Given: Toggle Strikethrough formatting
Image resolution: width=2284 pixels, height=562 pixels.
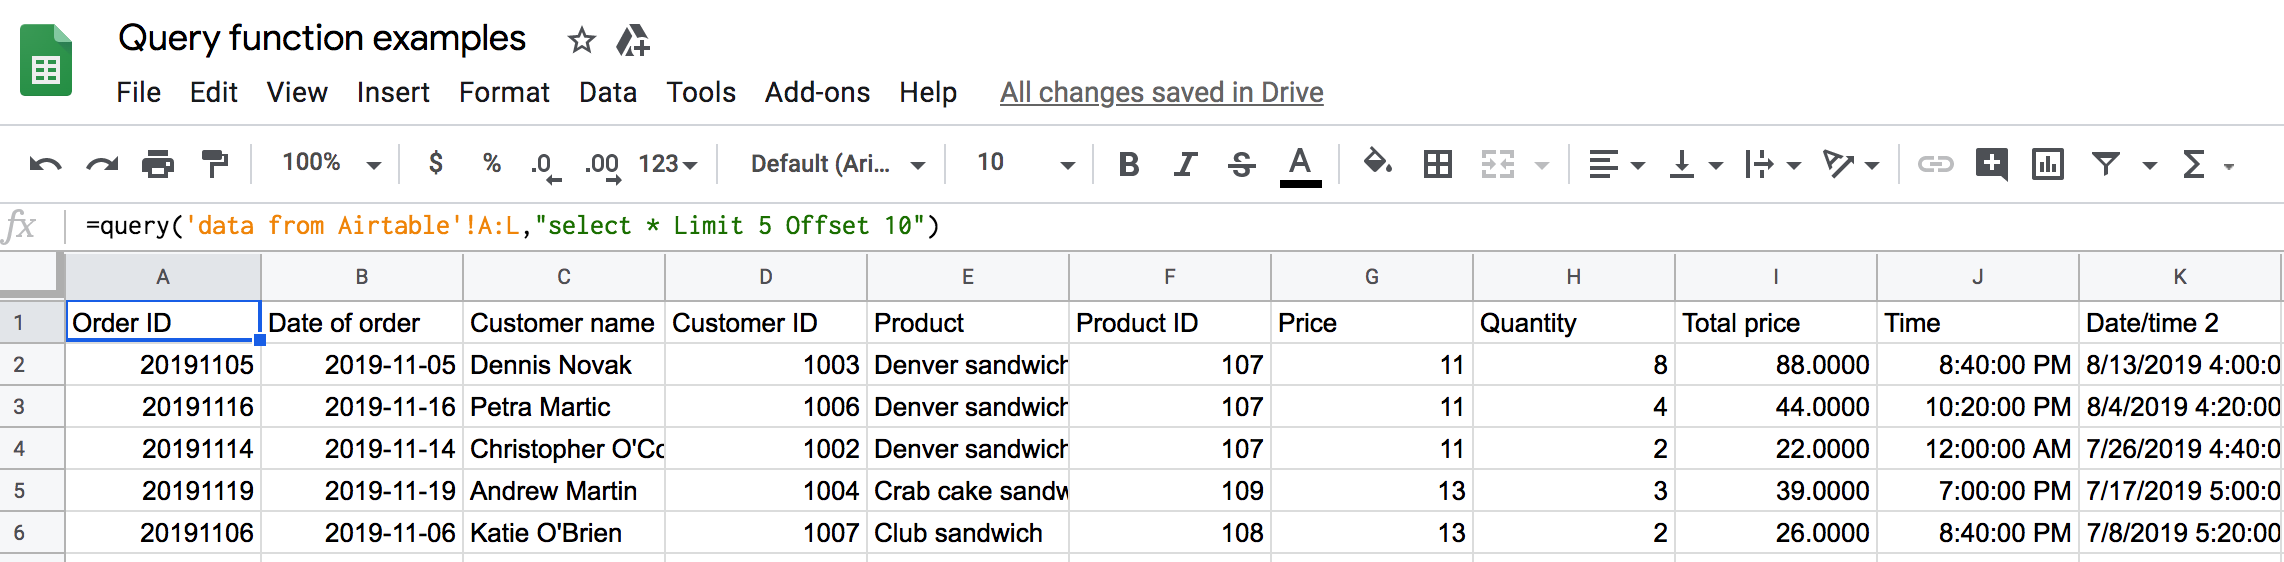Looking at the screenshot, I should tap(1241, 164).
